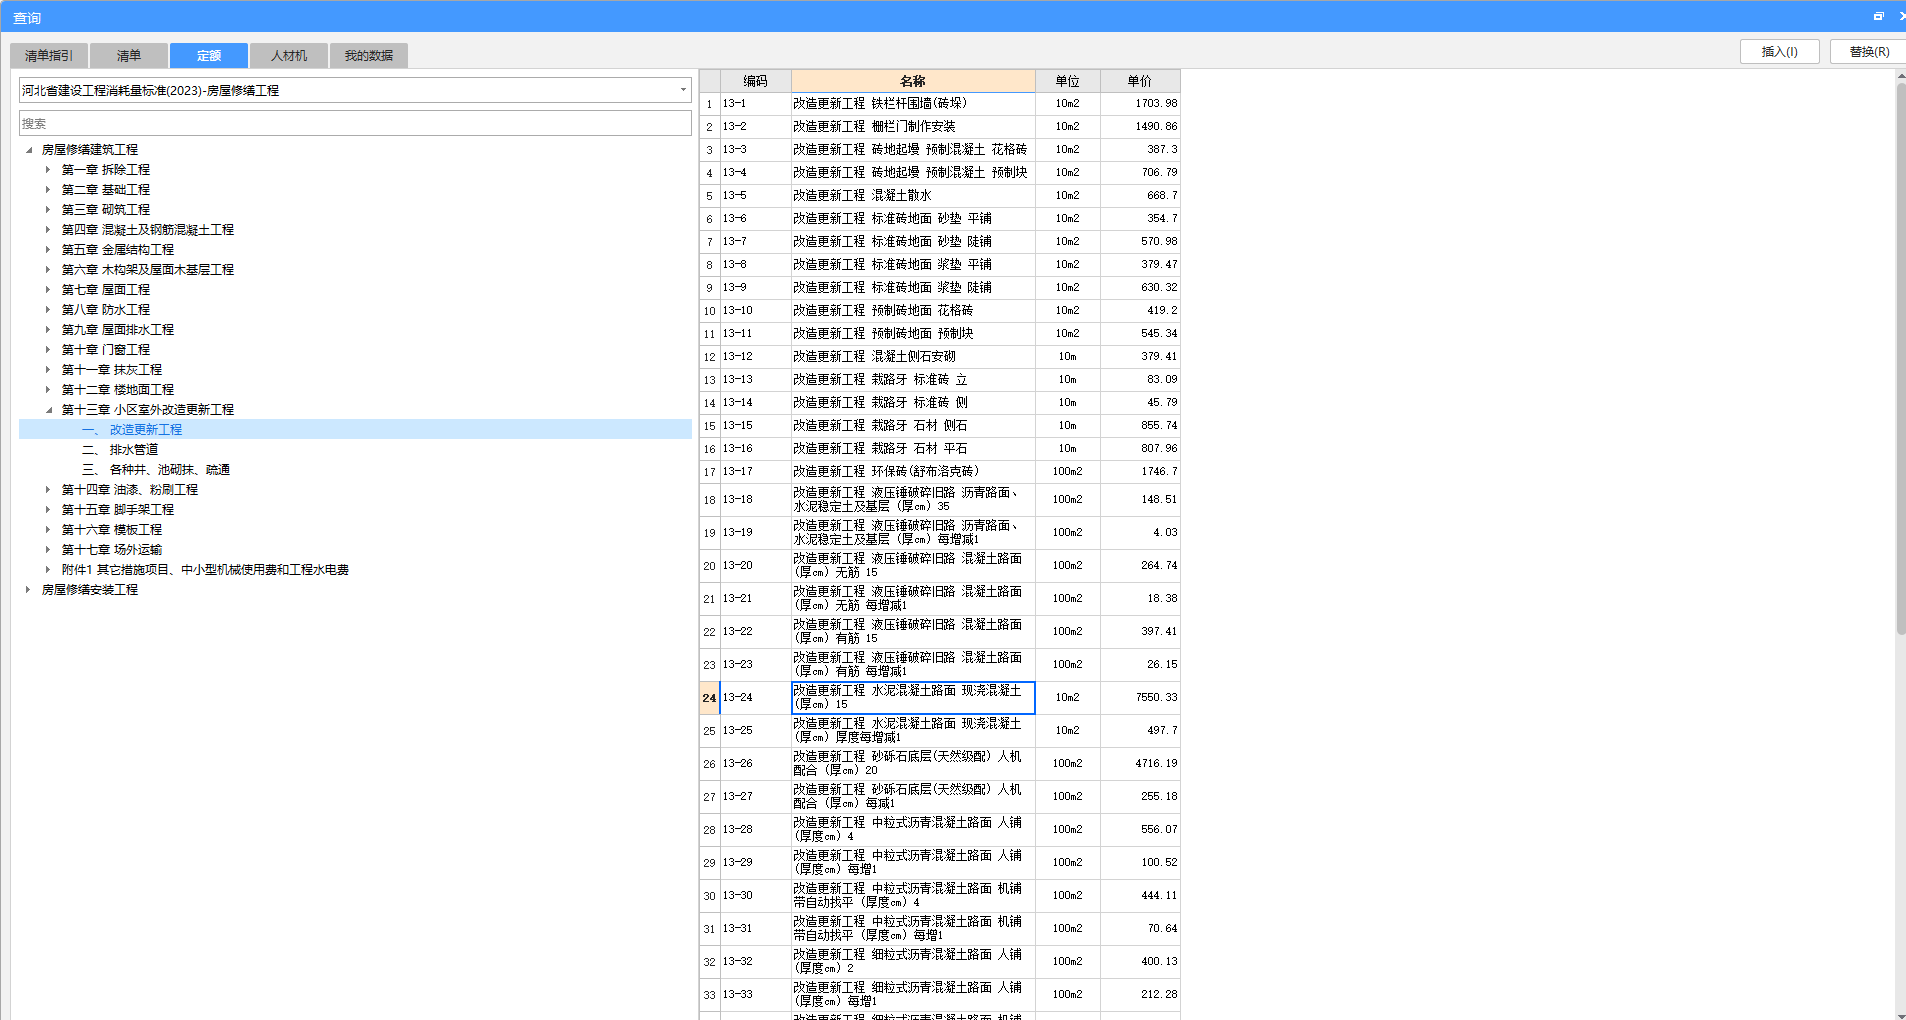
Task: Open the quota standard dropdown list
Action: click(683, 90)
